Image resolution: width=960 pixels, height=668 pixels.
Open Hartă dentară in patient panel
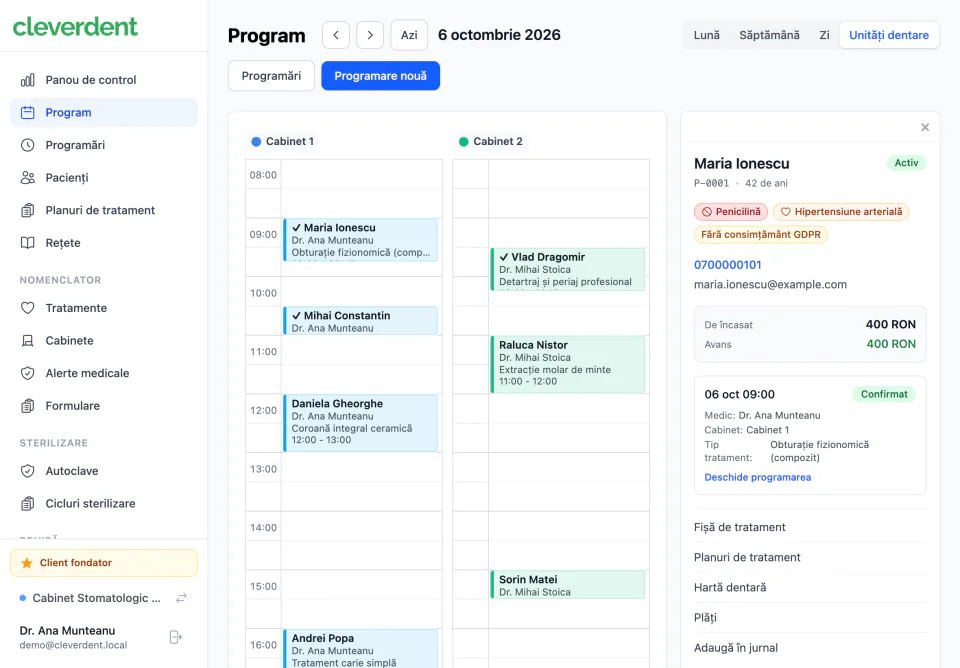tap(810, 587)
